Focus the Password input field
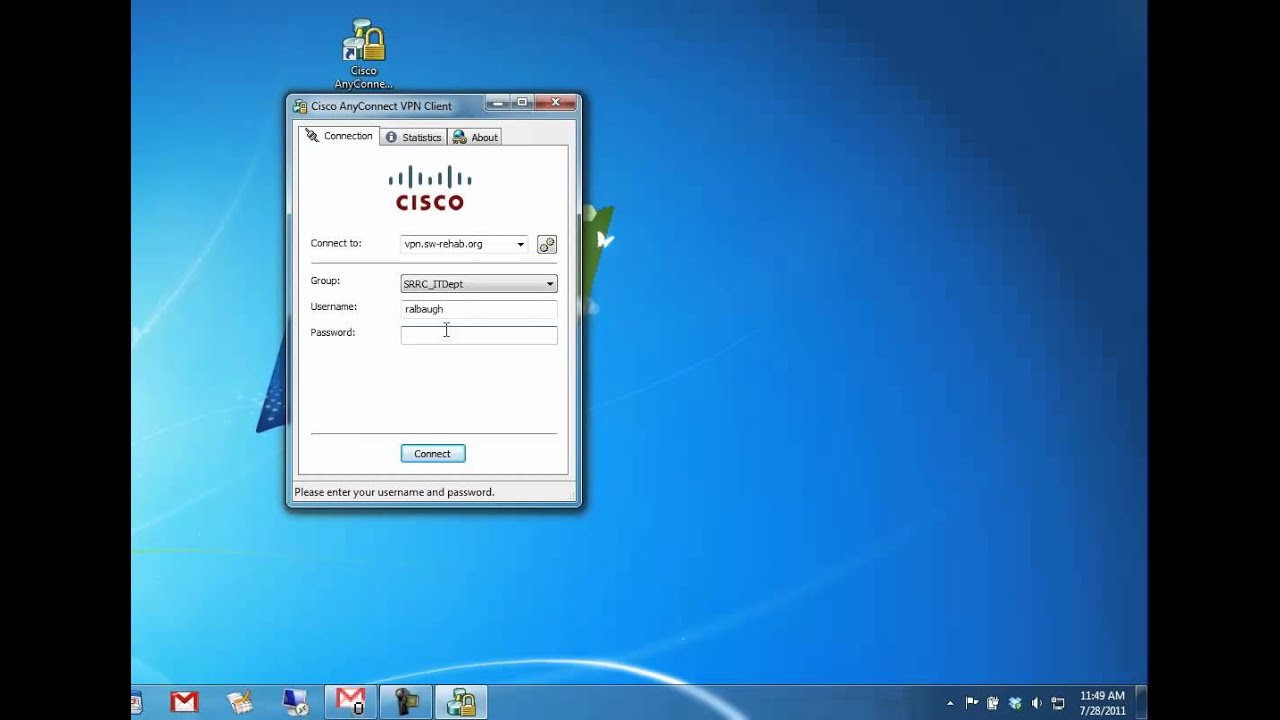Screen dimensions: 1280x720 [479, 335]
